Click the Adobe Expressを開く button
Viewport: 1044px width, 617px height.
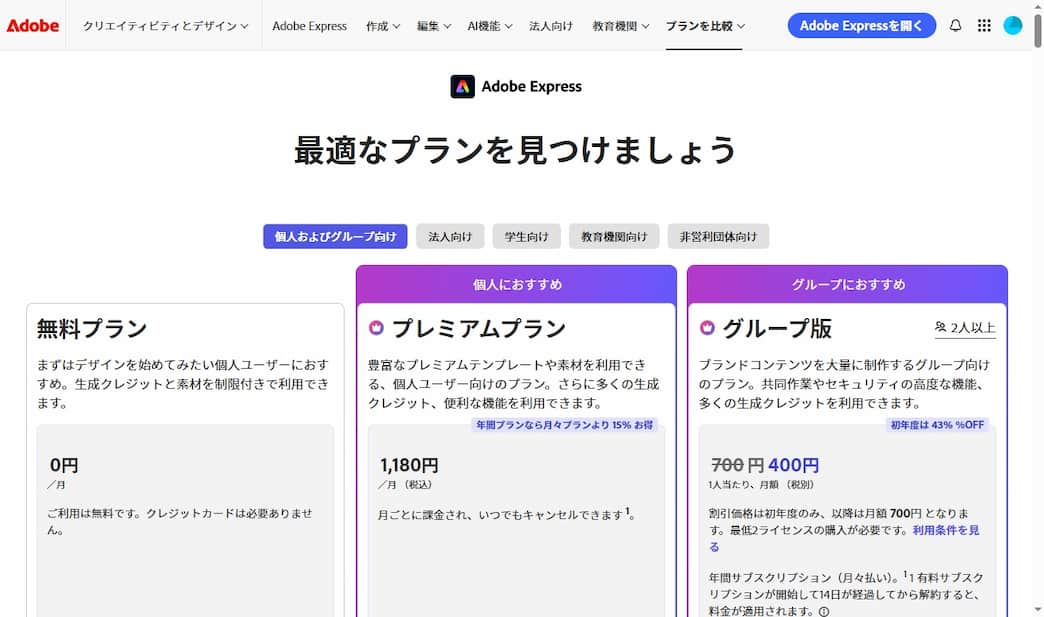click(861, 25)
